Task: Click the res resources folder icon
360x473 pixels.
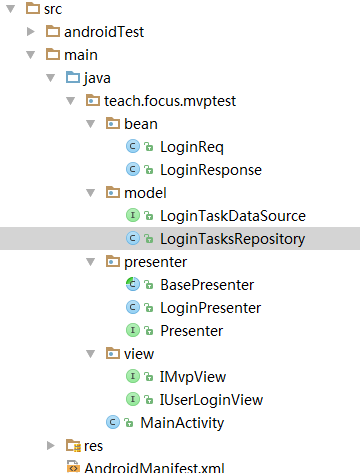Action: (x=73, y=446)
